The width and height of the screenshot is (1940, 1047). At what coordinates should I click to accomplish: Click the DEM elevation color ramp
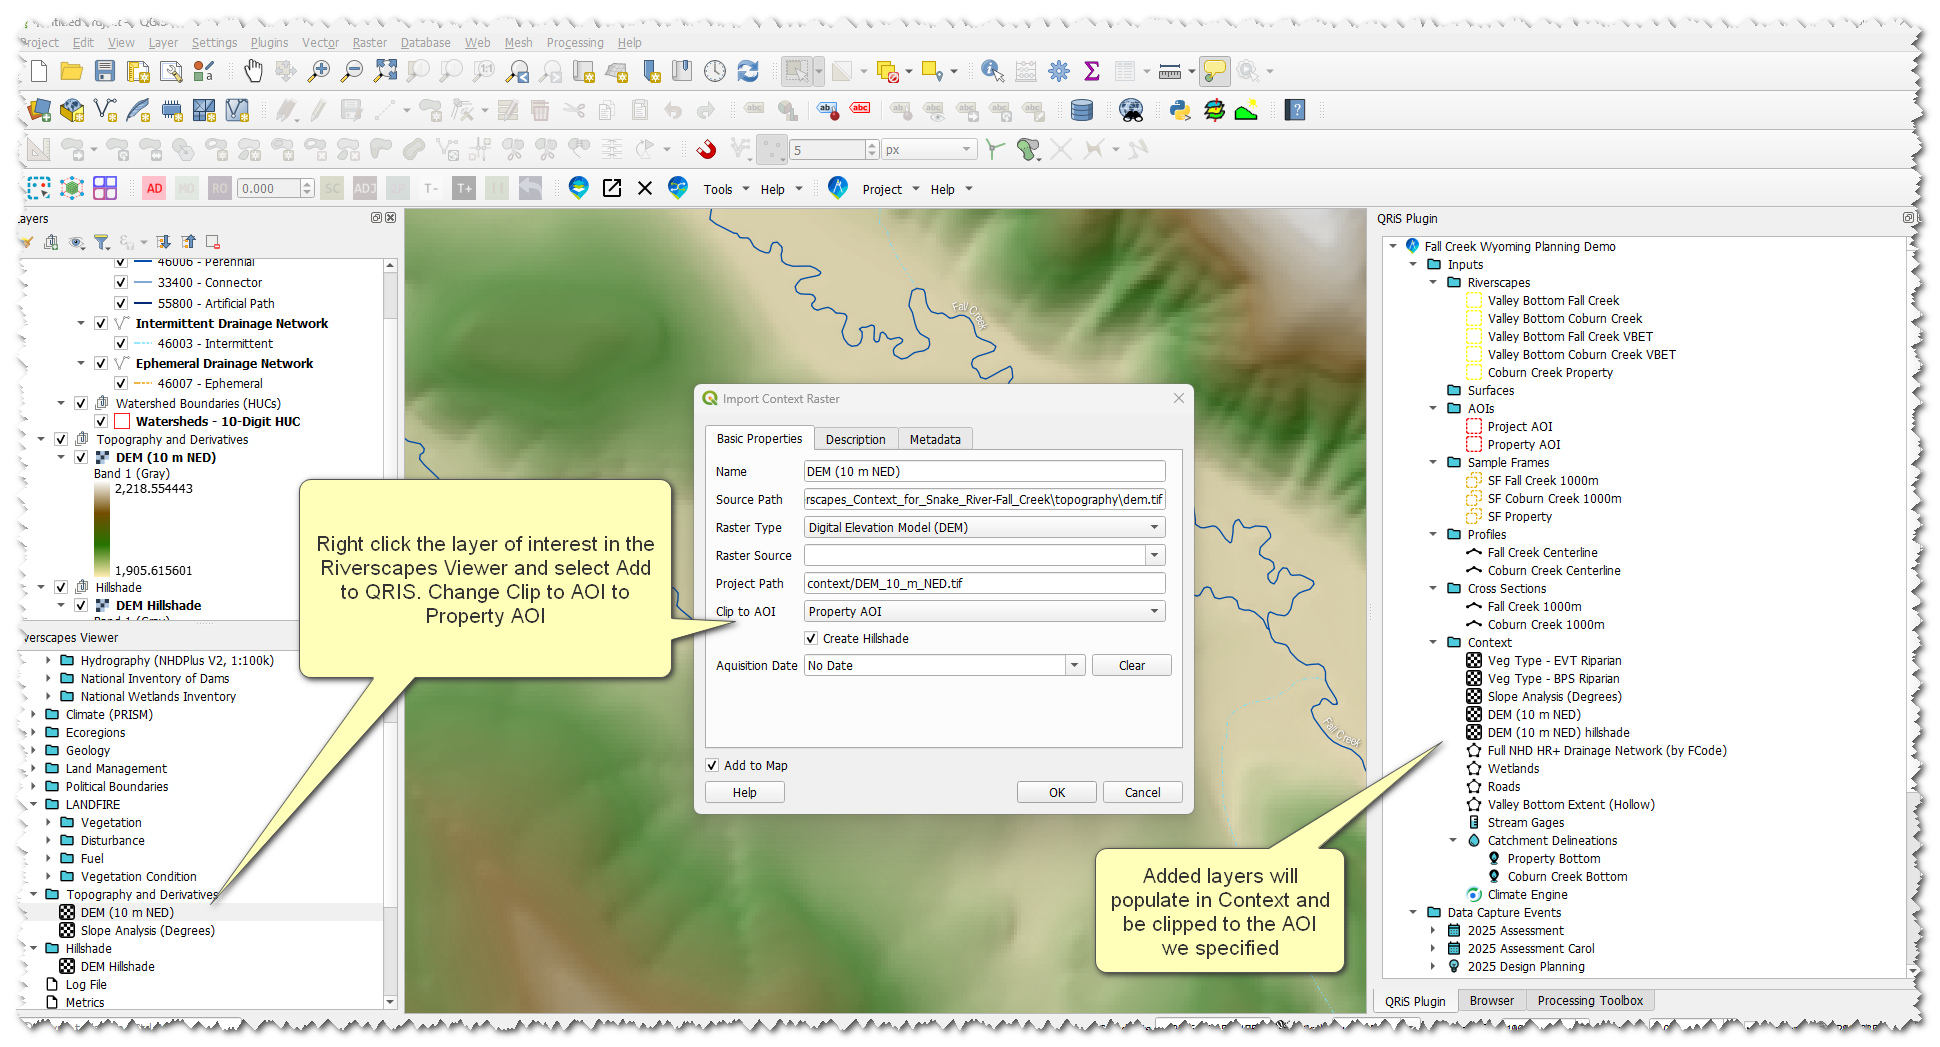(102, 530)
